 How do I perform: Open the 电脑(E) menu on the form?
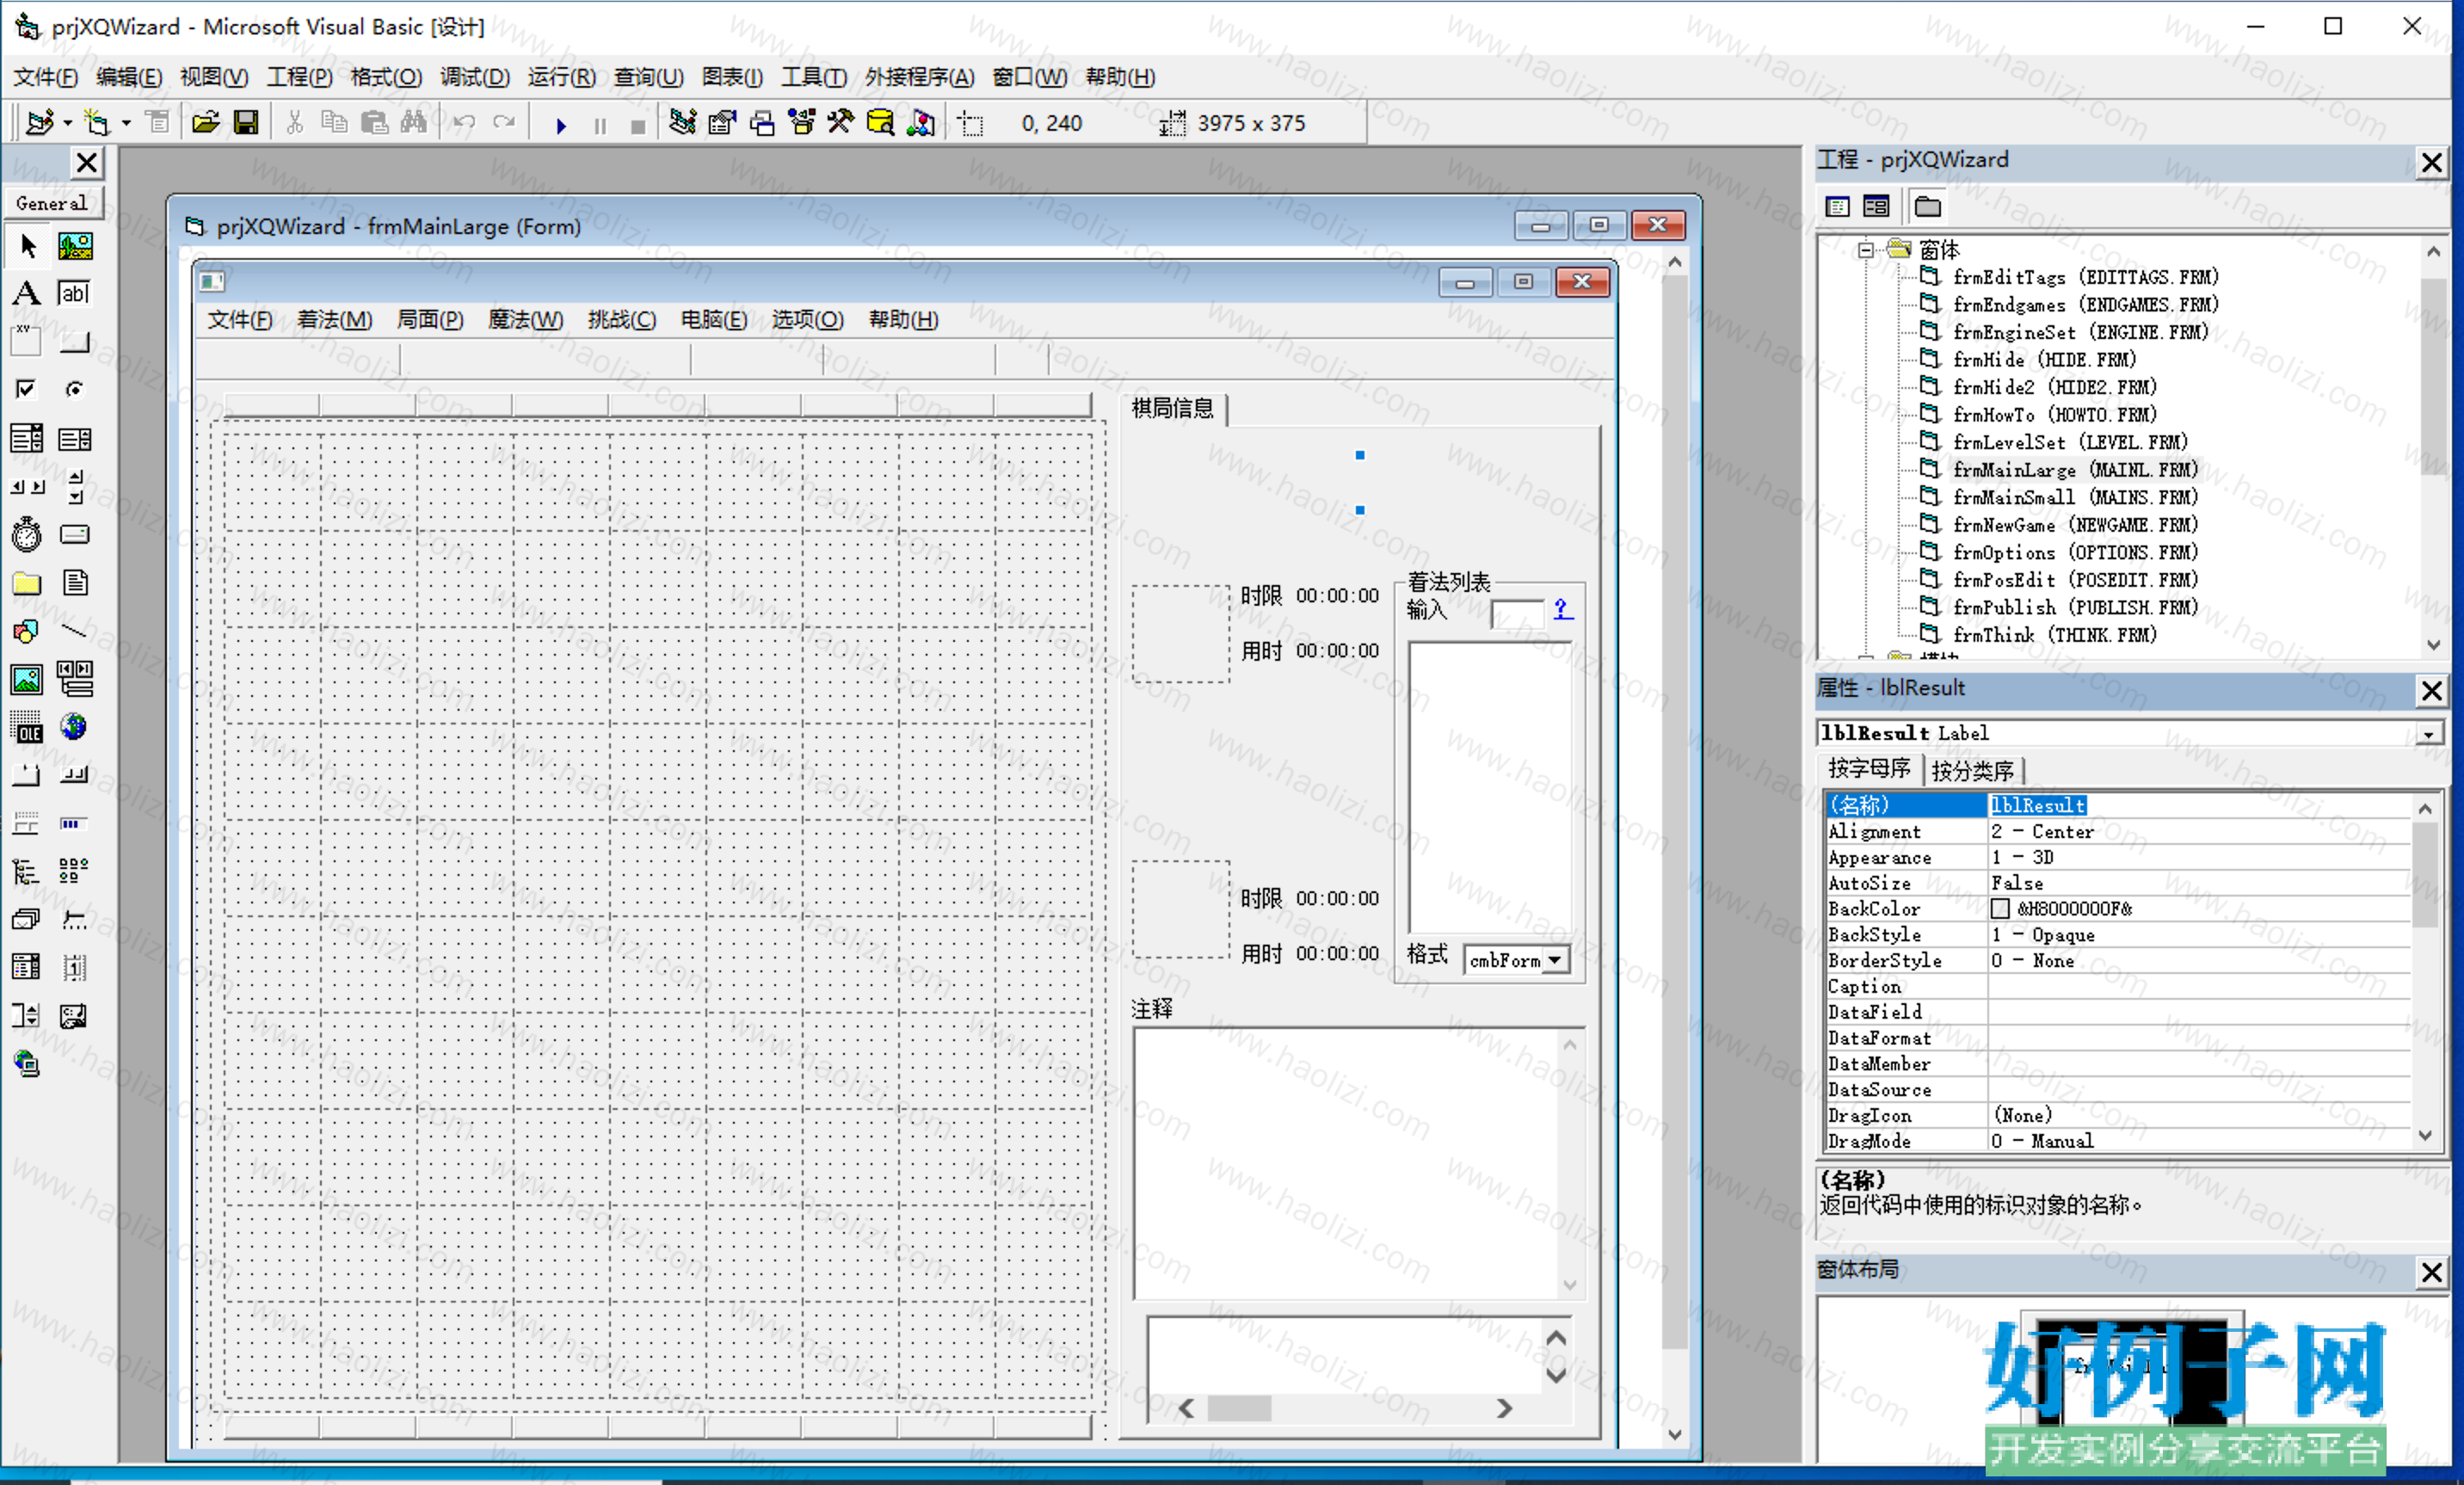714,319
